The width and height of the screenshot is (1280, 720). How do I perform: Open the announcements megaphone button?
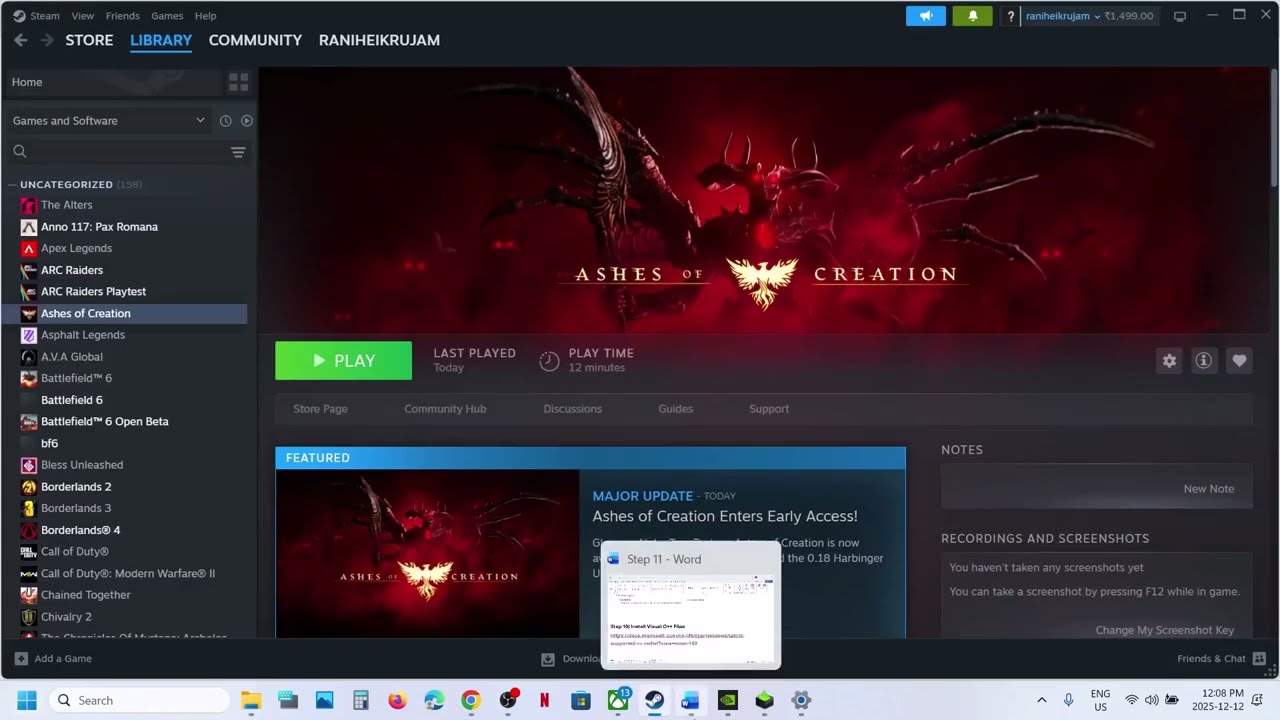point(925,16)
